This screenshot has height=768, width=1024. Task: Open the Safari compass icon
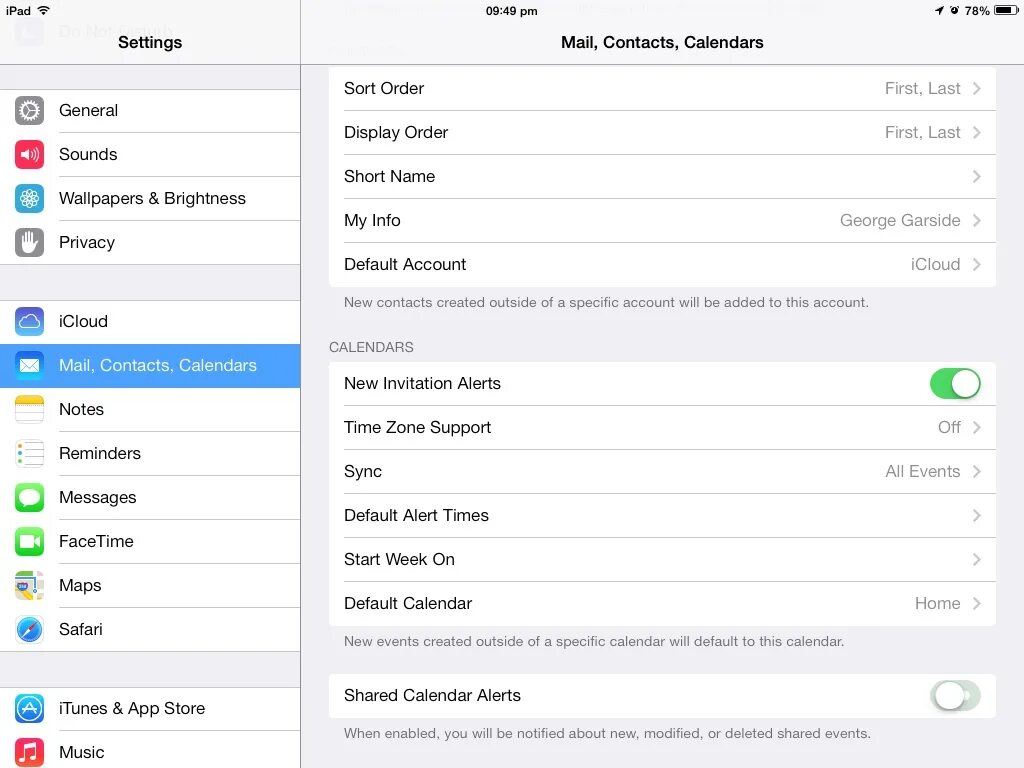point(29,630)
